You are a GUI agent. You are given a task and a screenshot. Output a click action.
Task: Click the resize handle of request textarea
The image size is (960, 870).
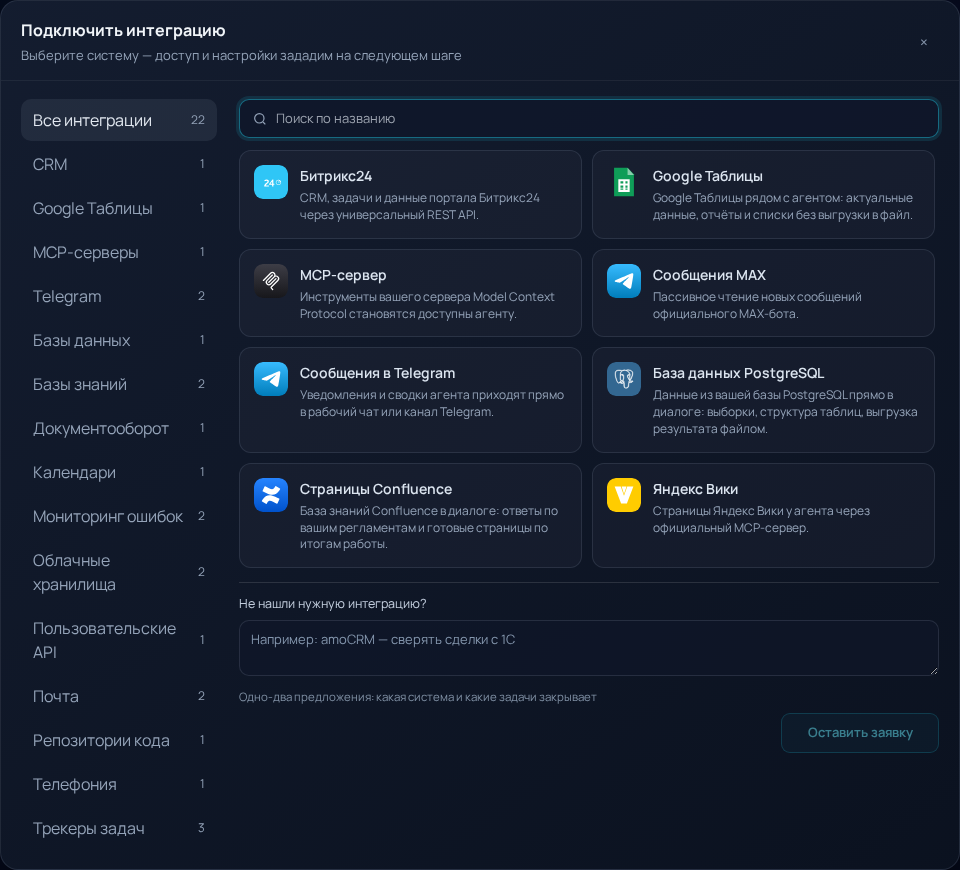pos(933,670)
